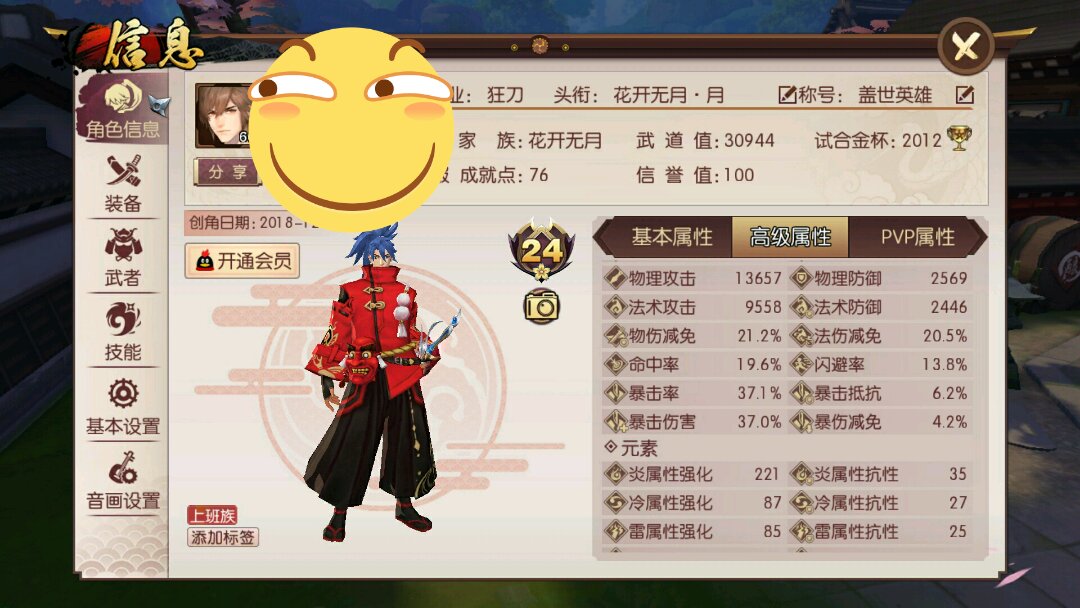This screenshot has height=608, width=1080.
Task: Close the 信息 panel with X
Action: tap(965, 47)
